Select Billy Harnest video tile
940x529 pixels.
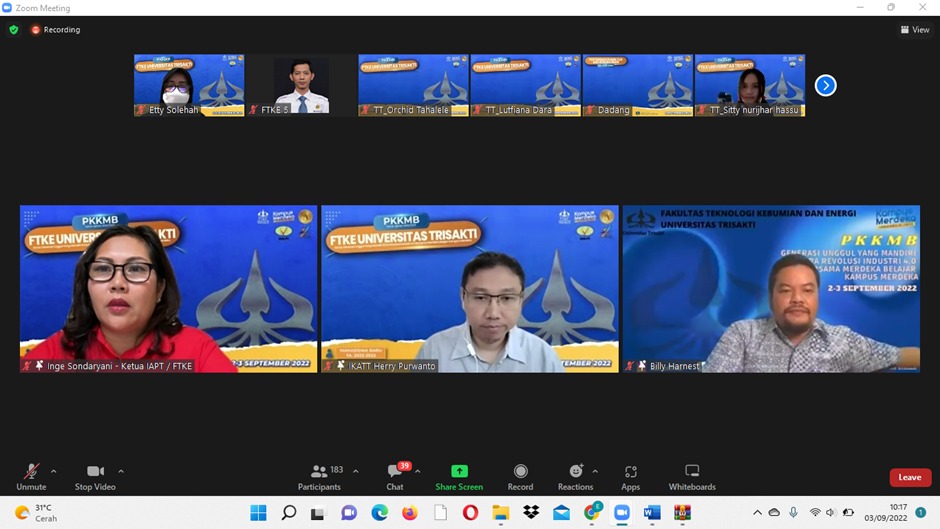[x=772, y=289]
